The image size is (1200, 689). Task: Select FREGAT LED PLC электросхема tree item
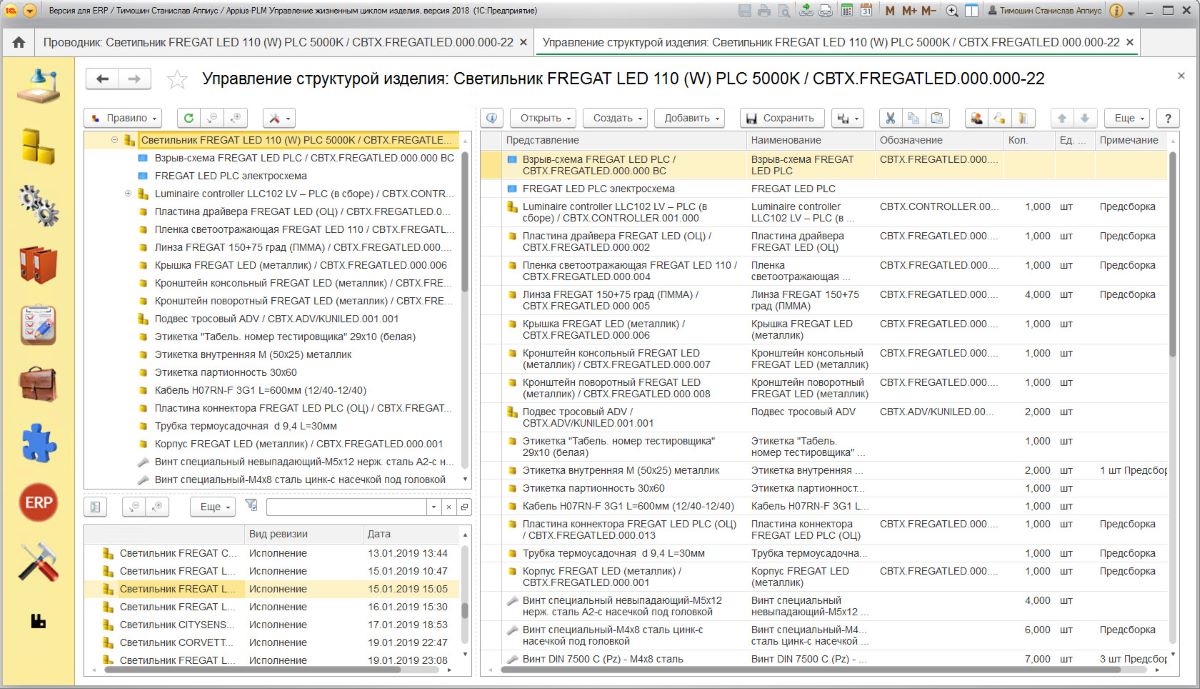click(231, 175)
